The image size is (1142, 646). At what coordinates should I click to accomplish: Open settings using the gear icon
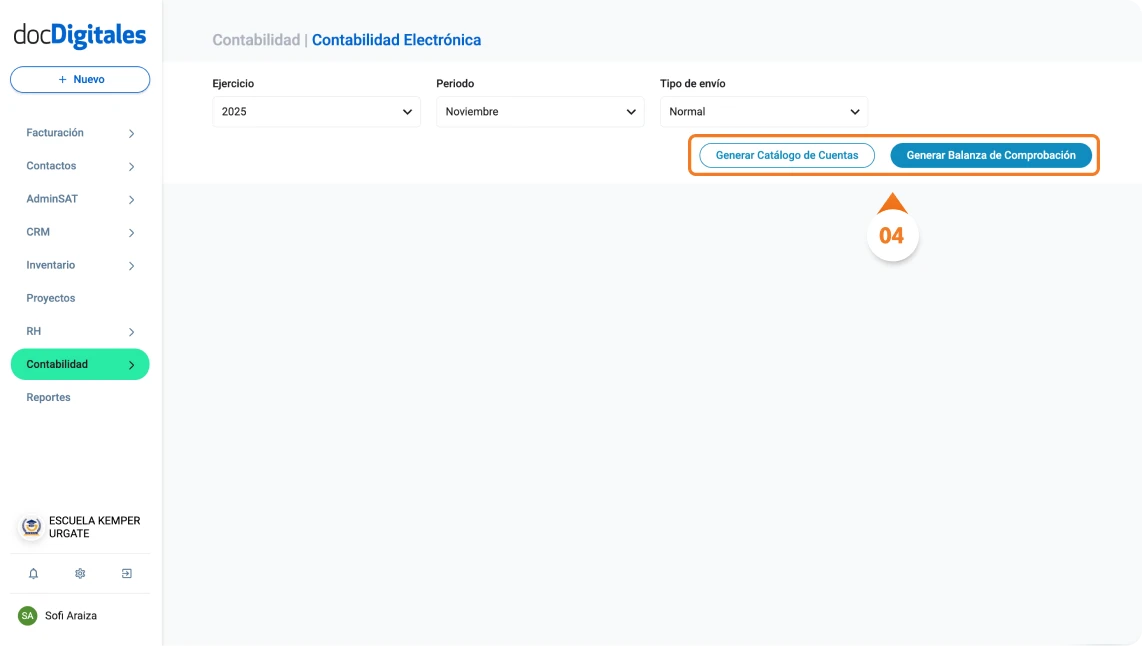80,573
